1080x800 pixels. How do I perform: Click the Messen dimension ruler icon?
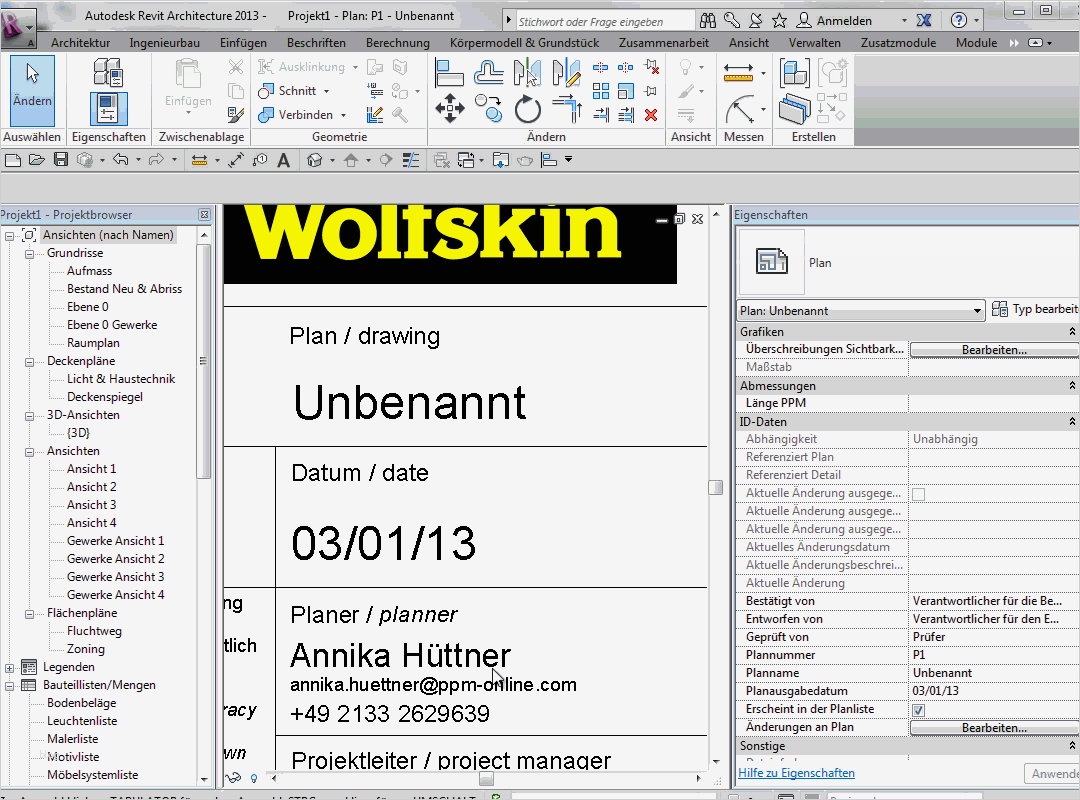tap(738, 72)
